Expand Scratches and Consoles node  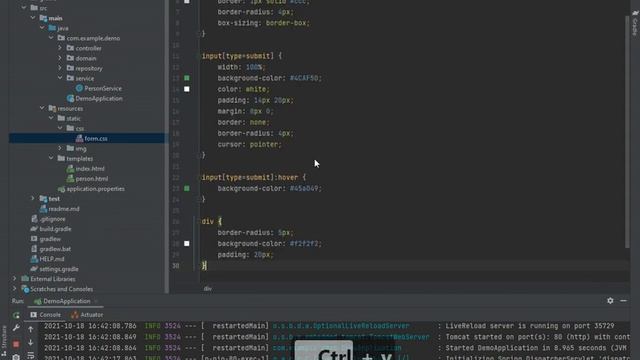pyautogui.click(x=15, y=289)
